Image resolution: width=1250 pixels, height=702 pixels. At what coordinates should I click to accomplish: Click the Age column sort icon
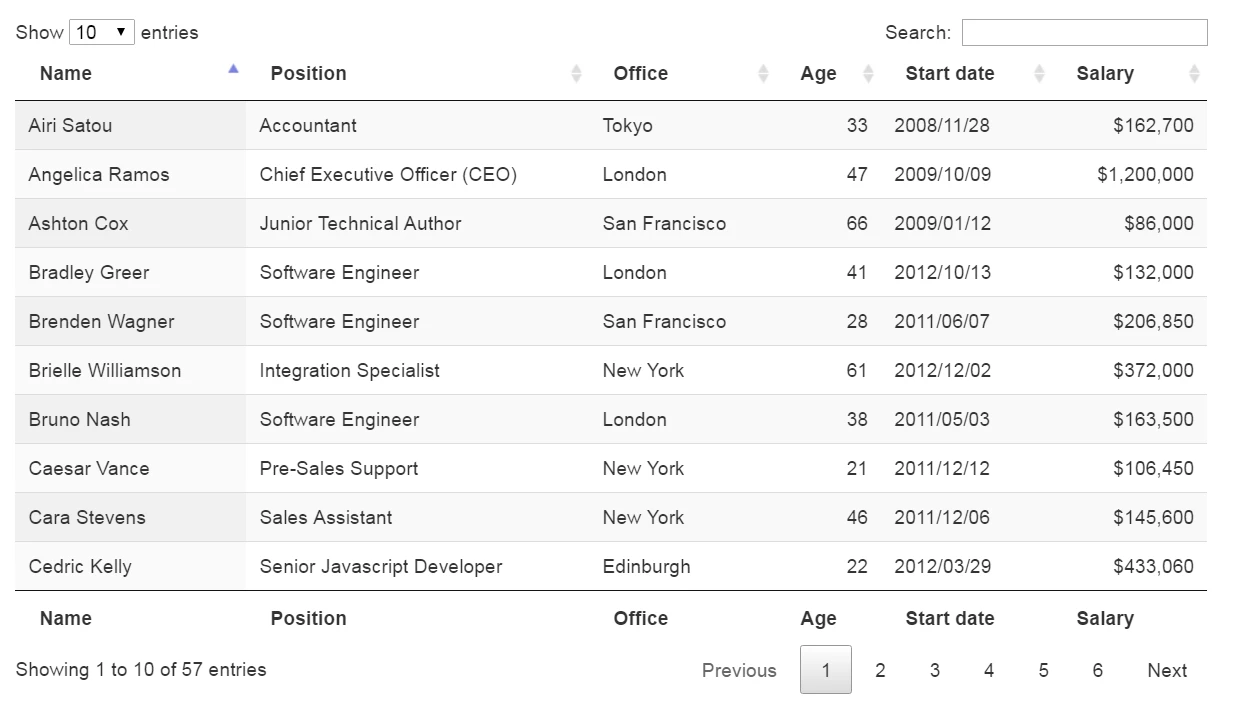coord(868,74)
